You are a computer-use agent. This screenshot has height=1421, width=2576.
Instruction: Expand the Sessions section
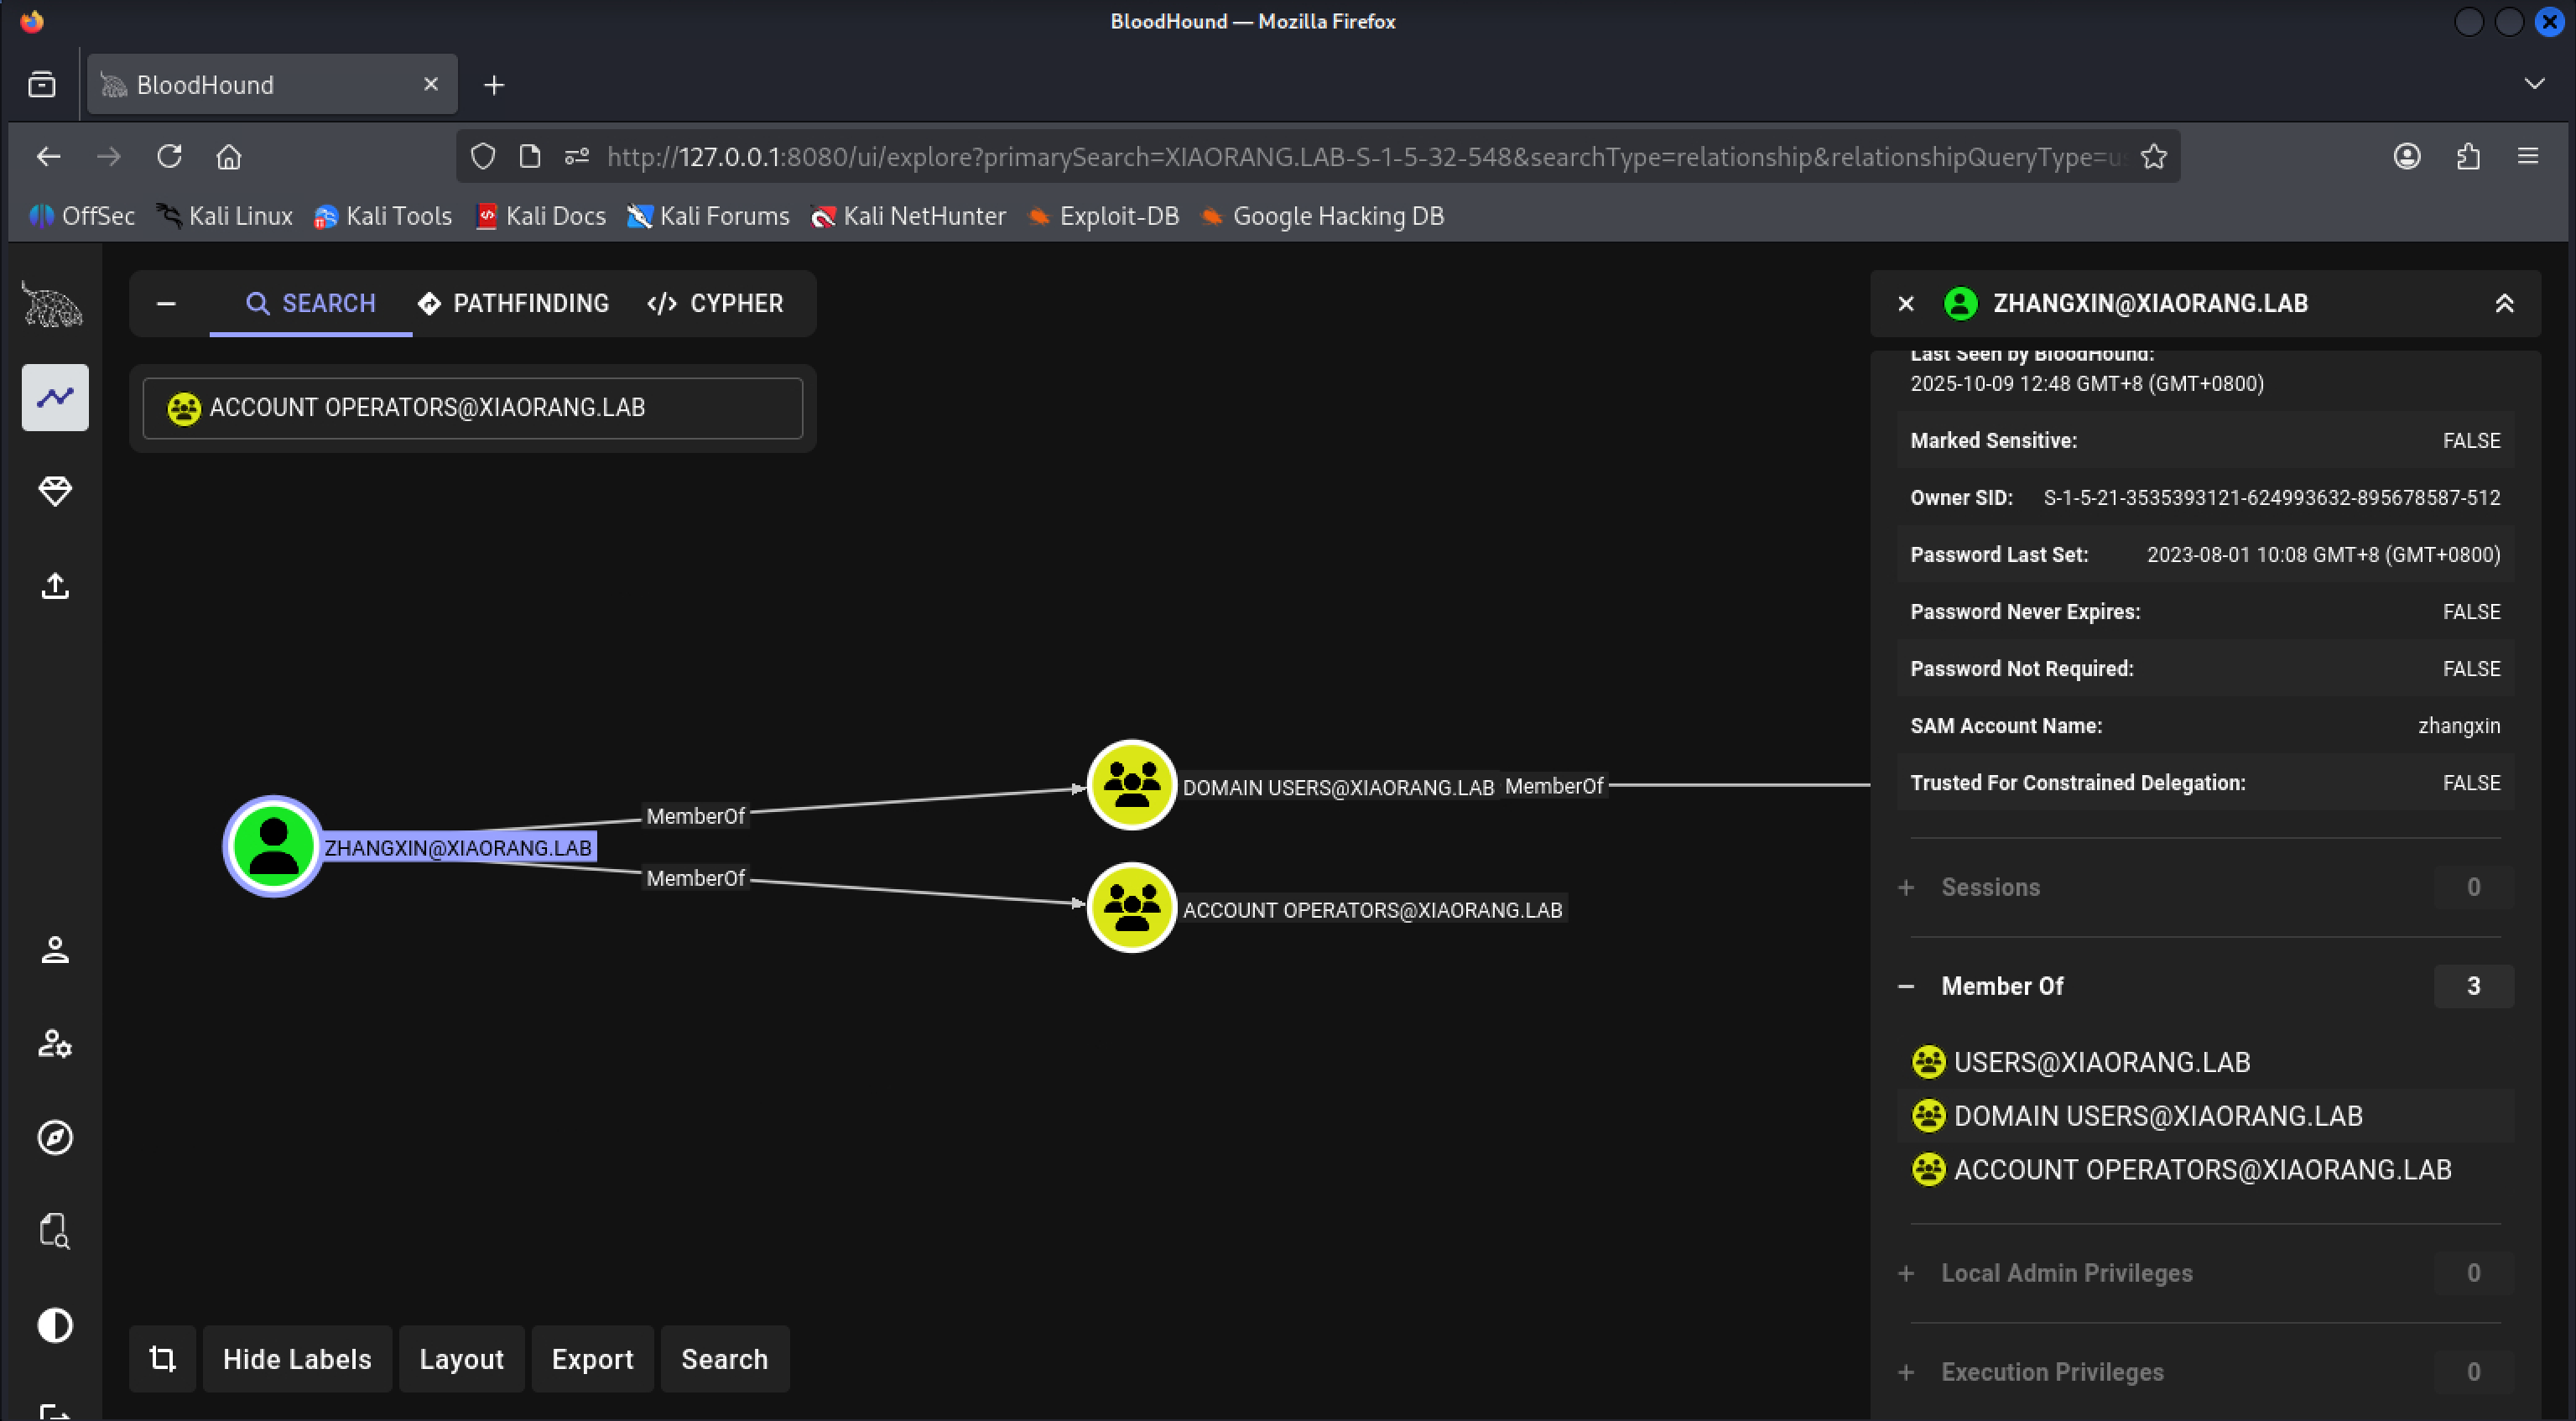(x=1990, y=887)
